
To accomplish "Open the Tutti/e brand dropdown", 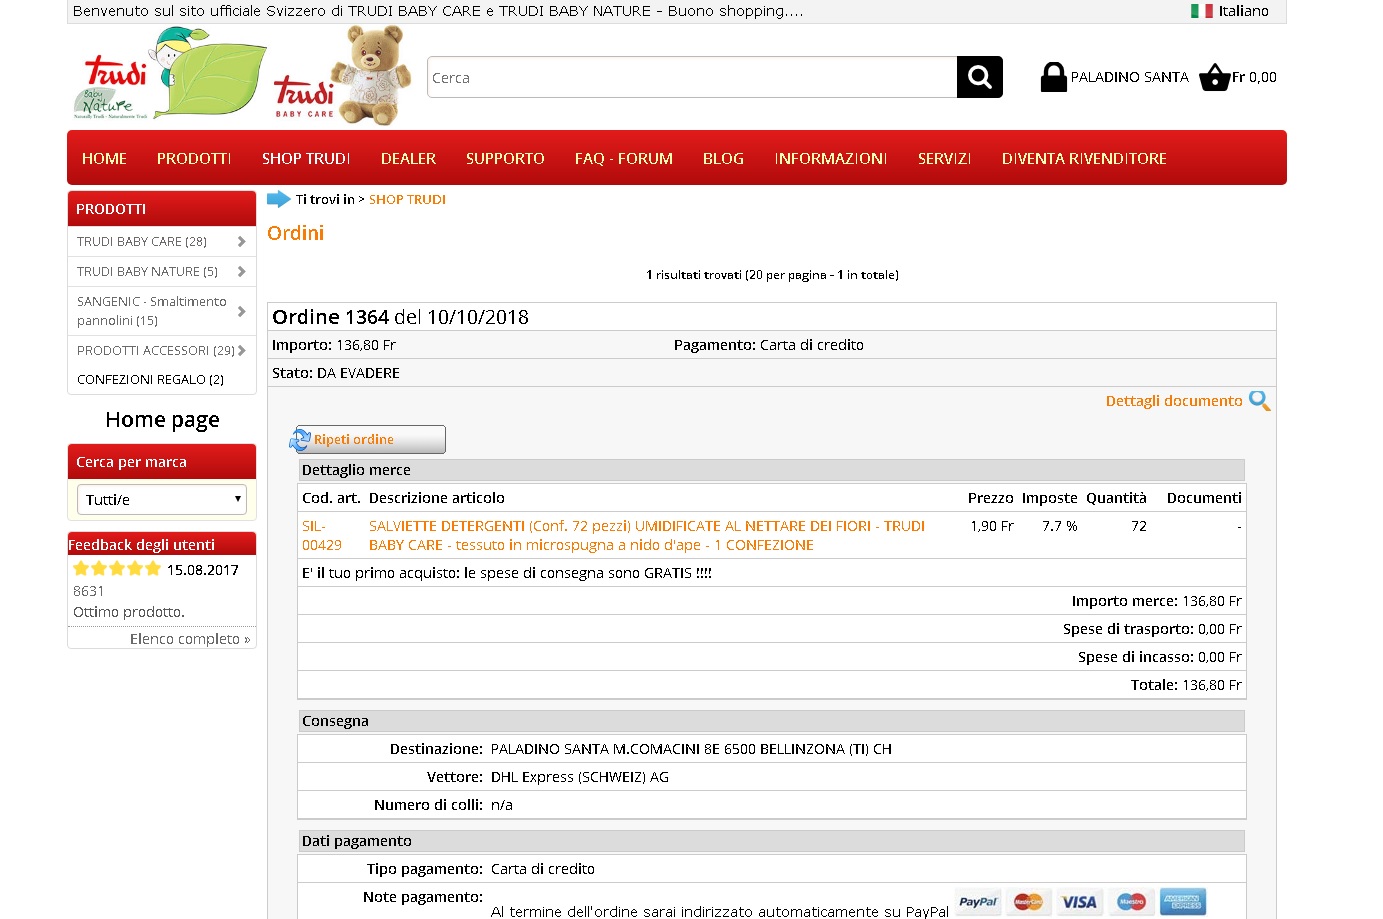I will pos(162,499).
